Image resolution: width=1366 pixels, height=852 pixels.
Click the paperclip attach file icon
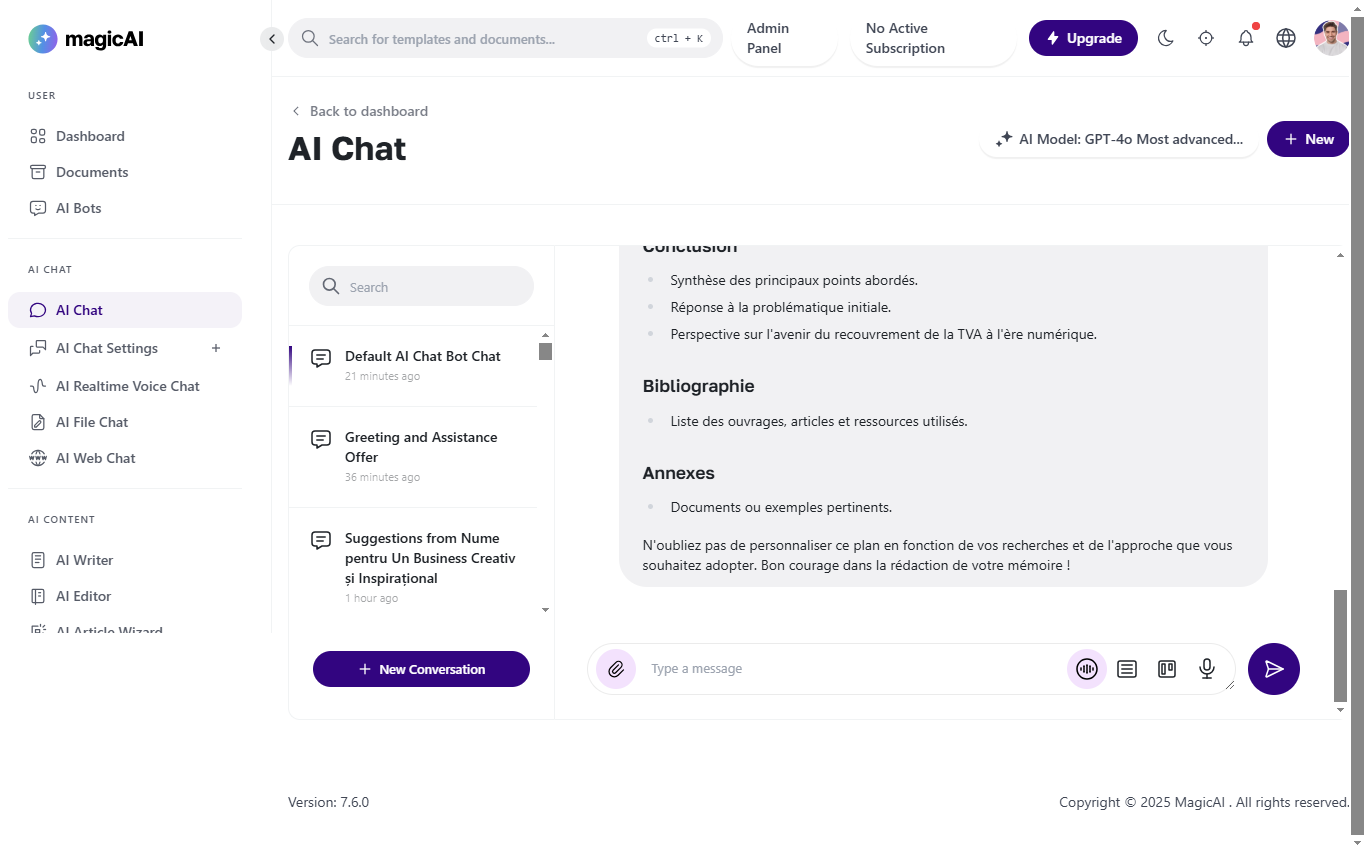click(616, 669)
